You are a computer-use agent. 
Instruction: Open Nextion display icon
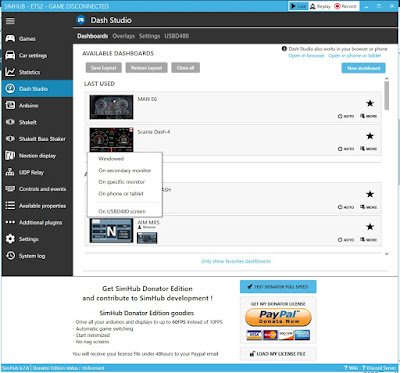[10, 155]
